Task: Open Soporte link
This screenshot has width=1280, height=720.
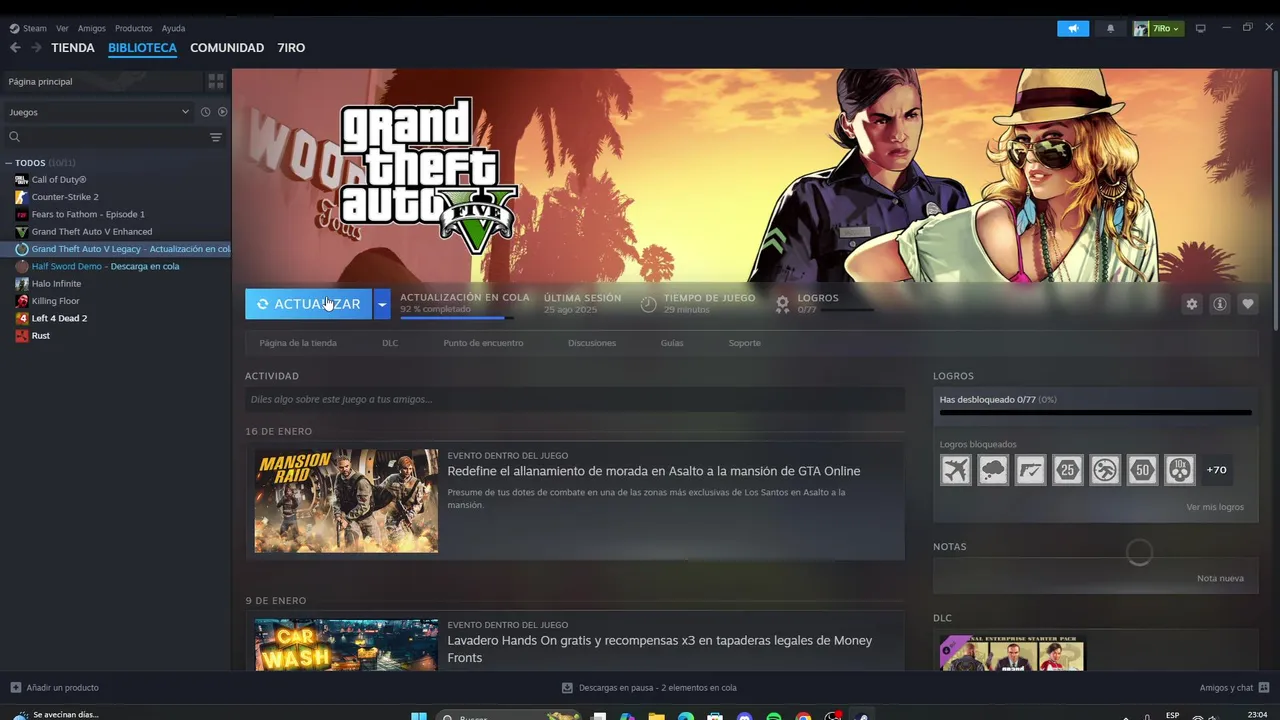Action: [744, 343]
